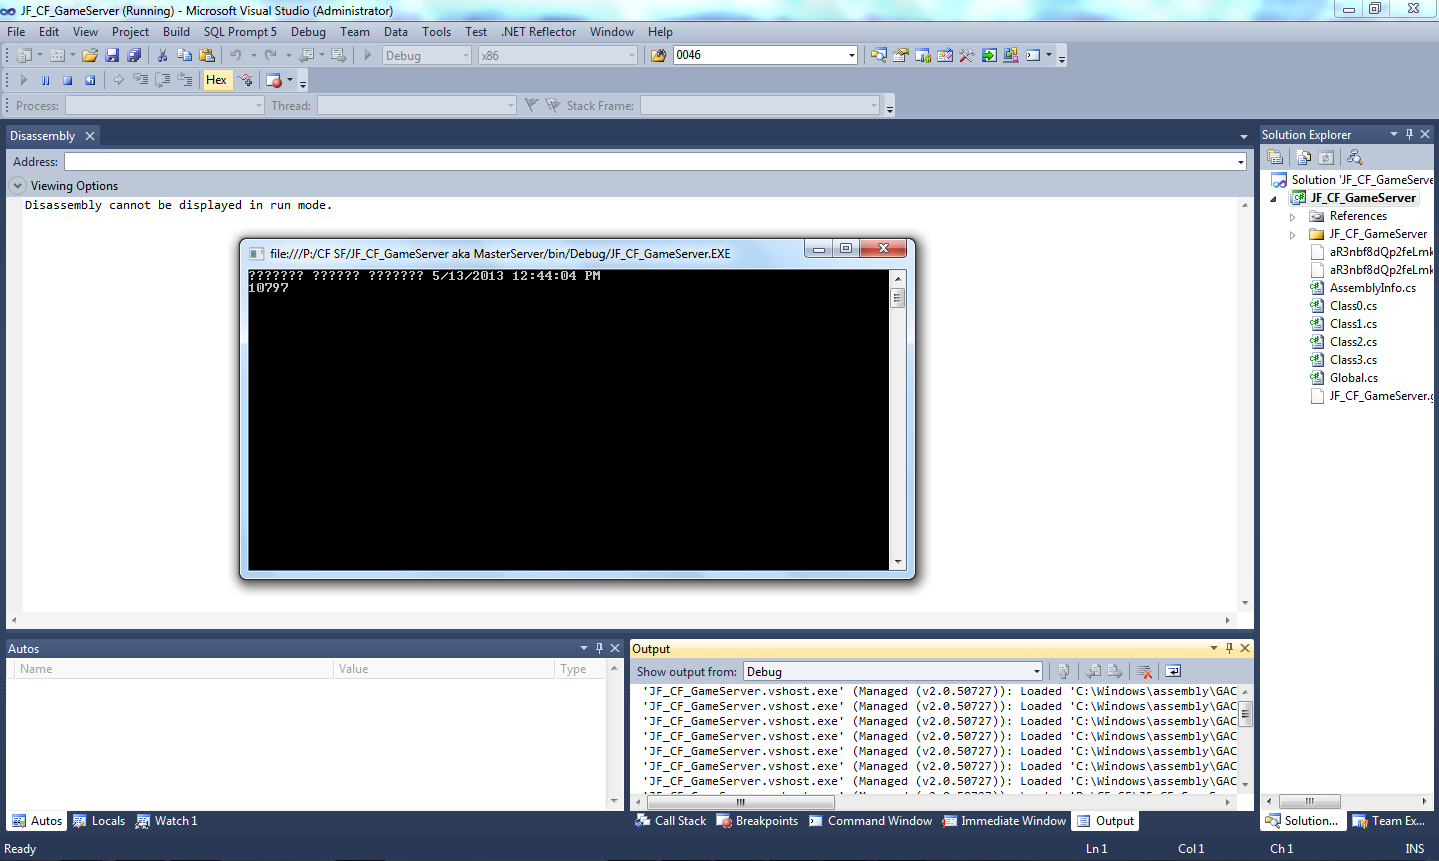Expand the References node
The width and height of the screenshot is (1439, 861).
click(1292, 216)
